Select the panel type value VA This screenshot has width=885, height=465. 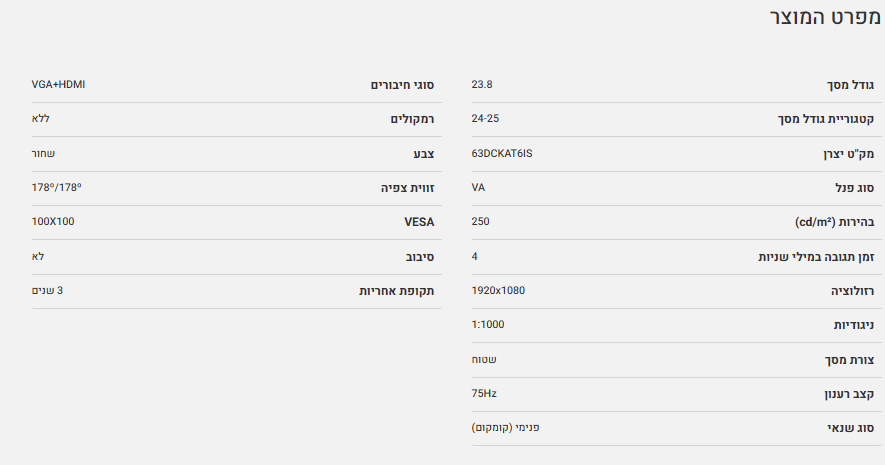coord(478,187)
